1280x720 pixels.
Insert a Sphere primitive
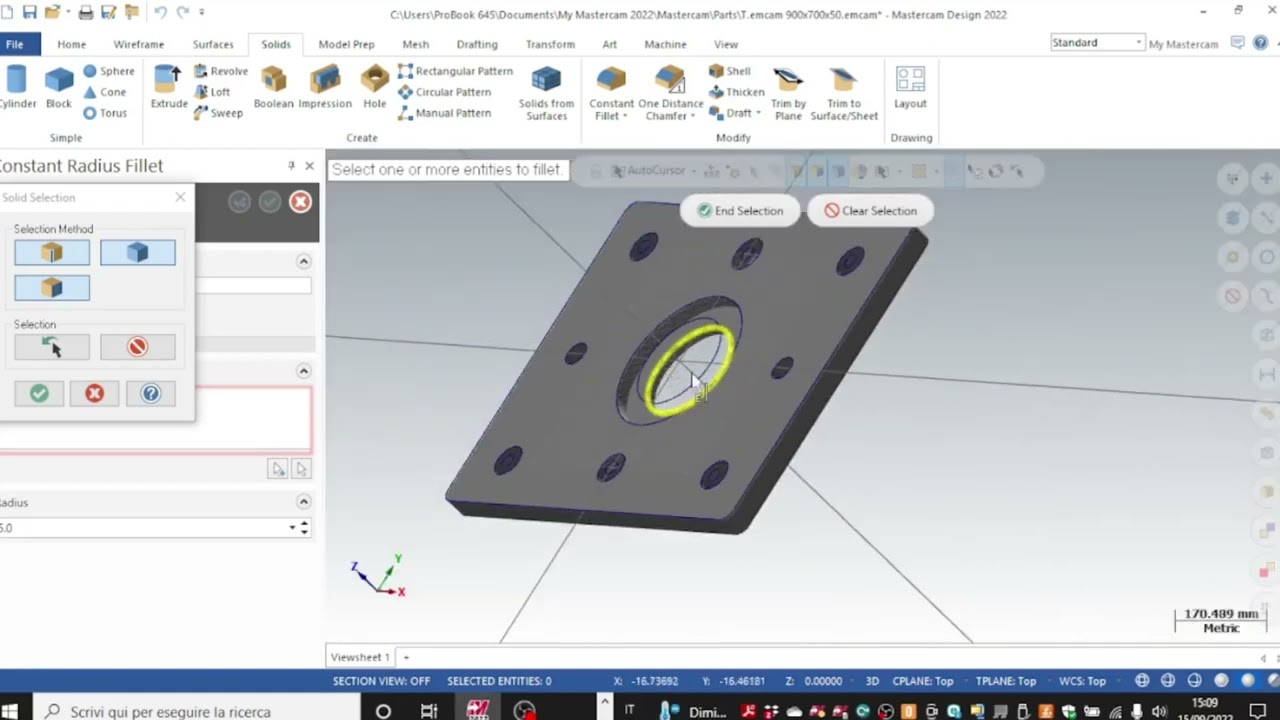pyautogui.click(x=108, y=71)
